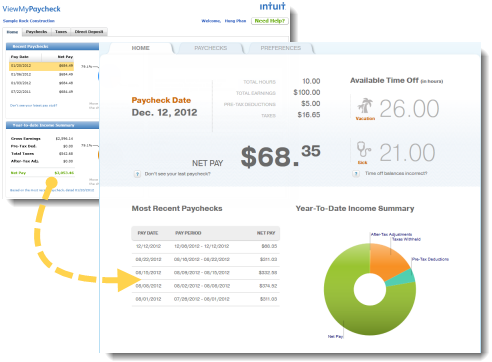
Task: Click the Sick stethoscope icon
Action: pyautogui.click(x=363, y=150)
